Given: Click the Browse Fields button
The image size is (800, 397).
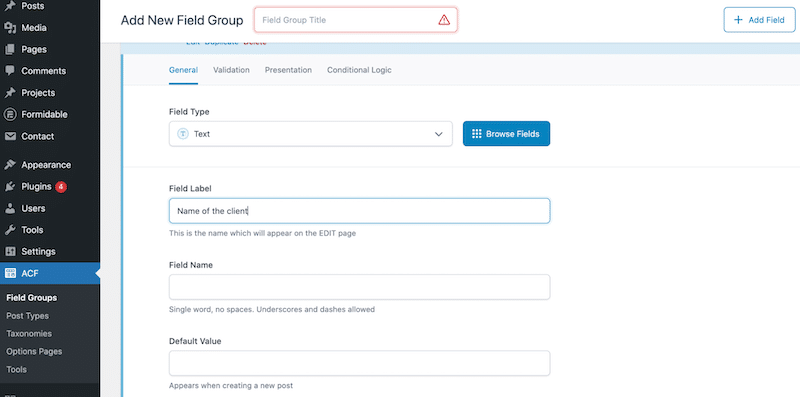Looking at the screenshot, I should 506,134.
